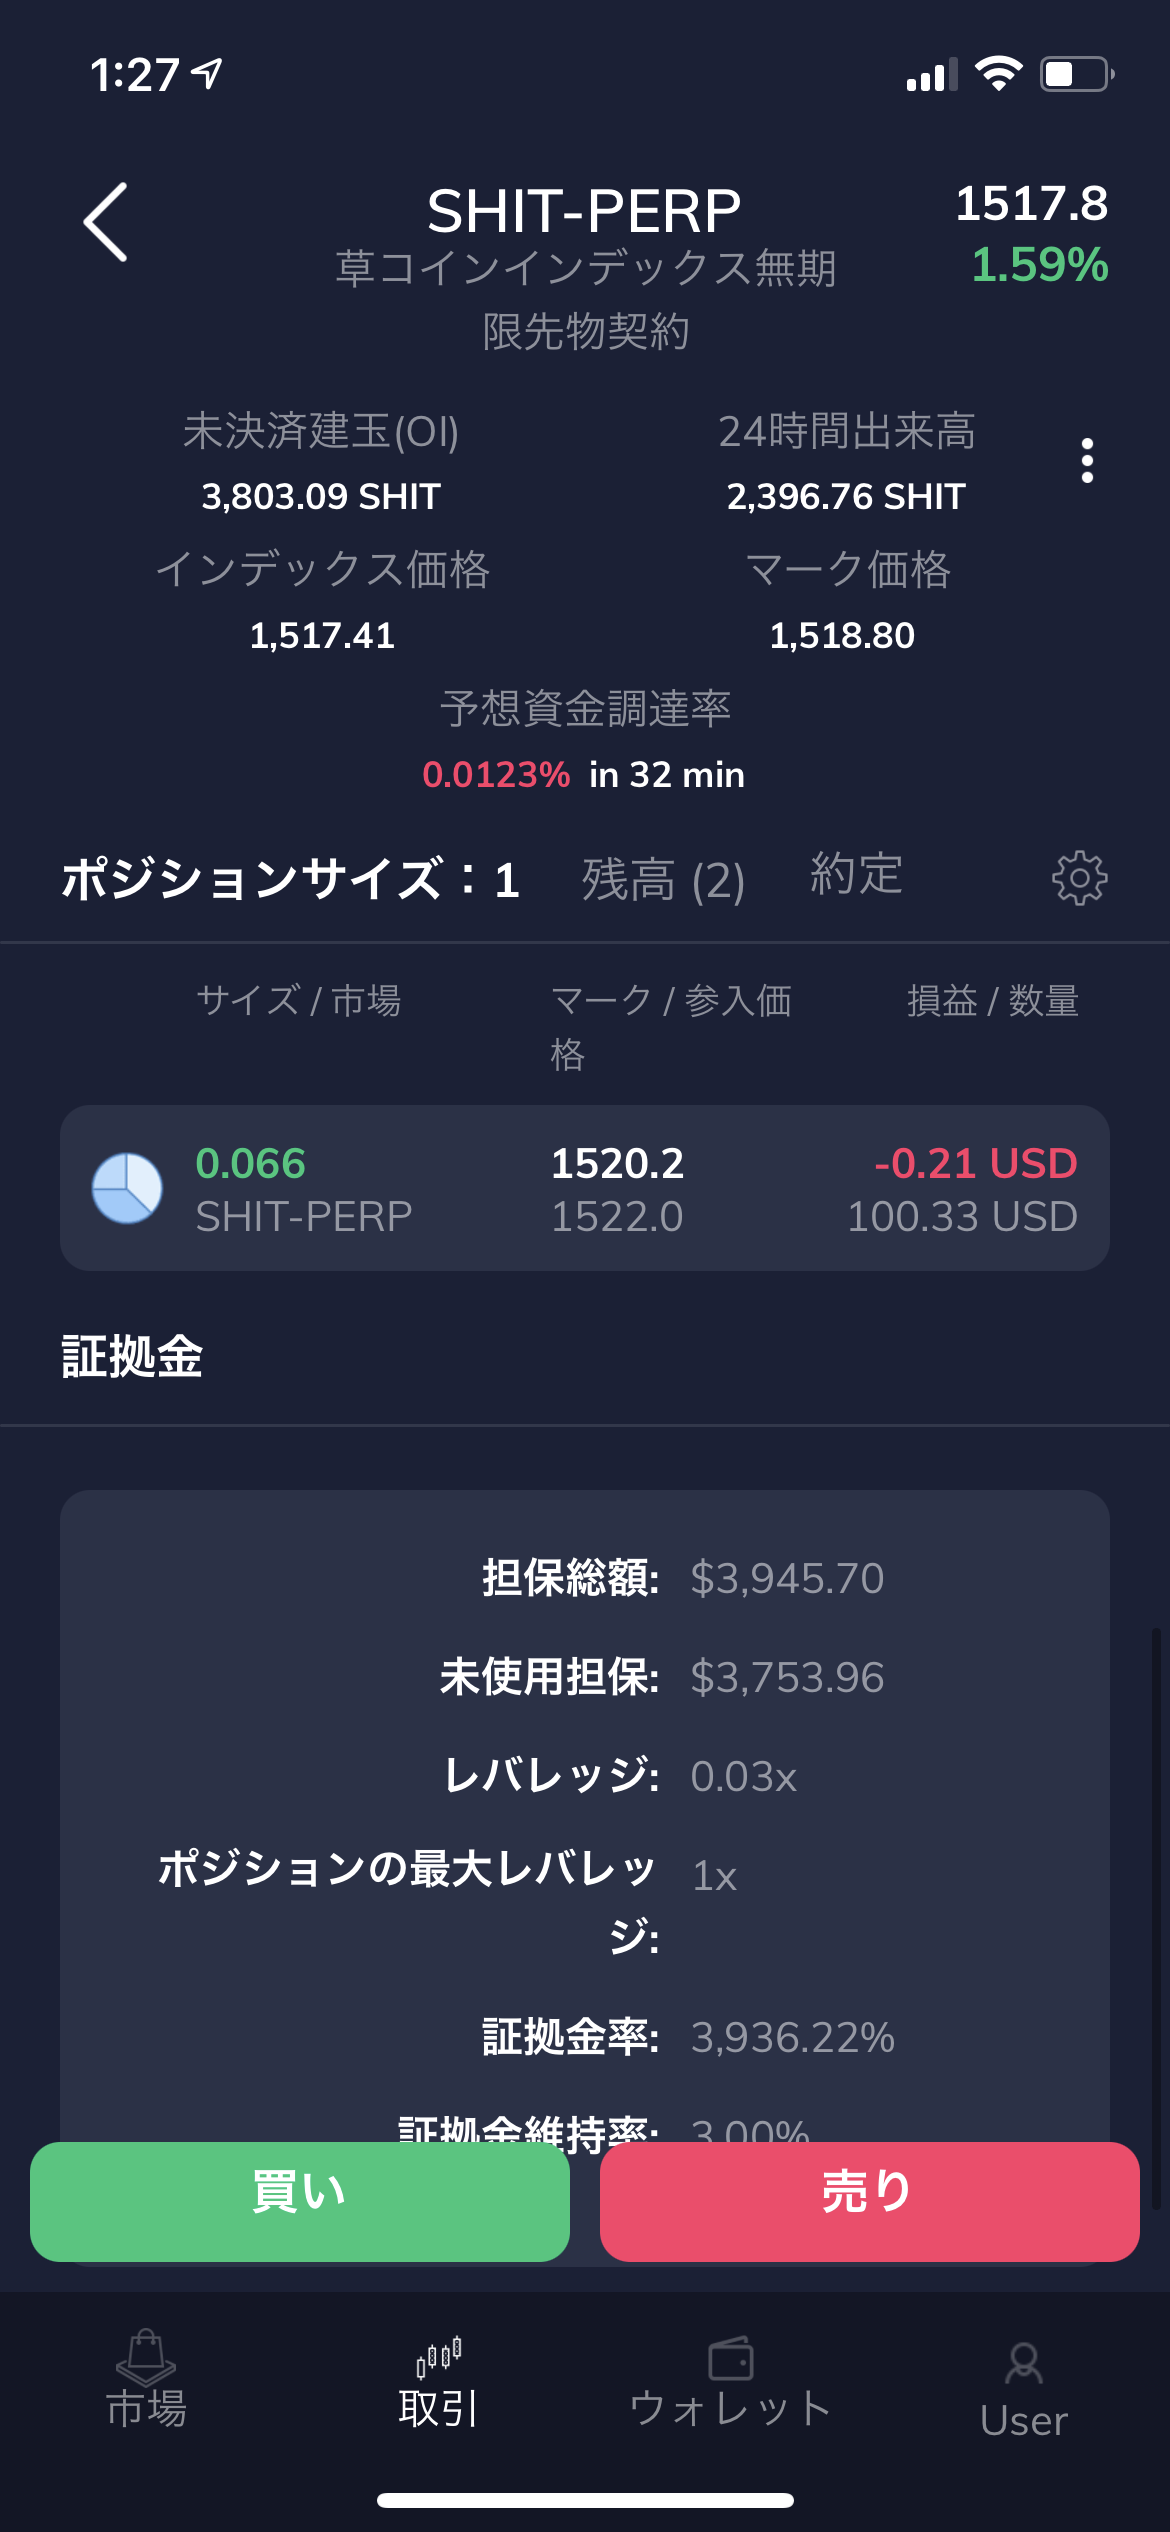This screenshot has height=2532, width=1170.
Task: Tap the 0.0123% predicted funding rate
Action: tap(496, 775)
